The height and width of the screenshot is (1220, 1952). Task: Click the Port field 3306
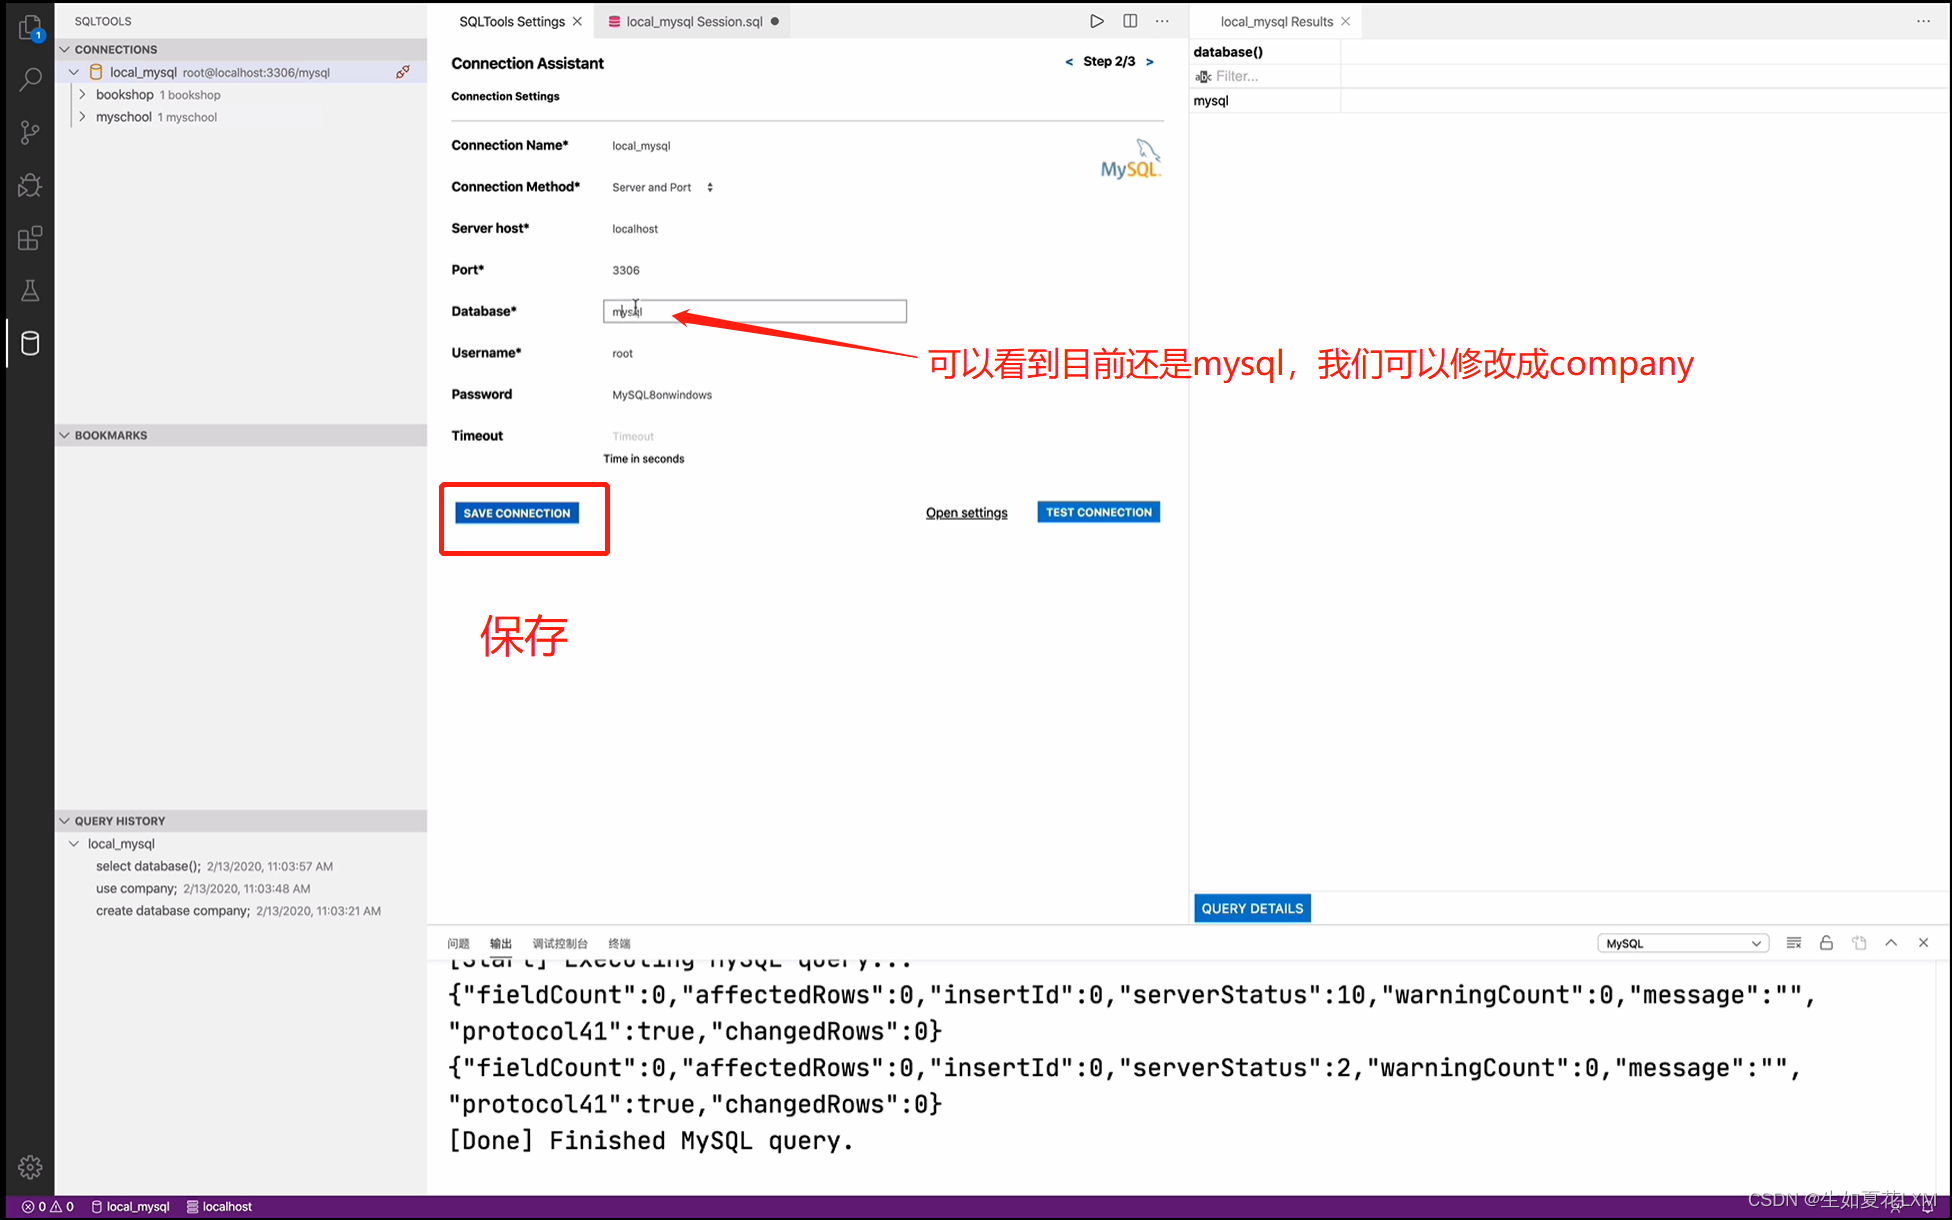tap(755, 270)
